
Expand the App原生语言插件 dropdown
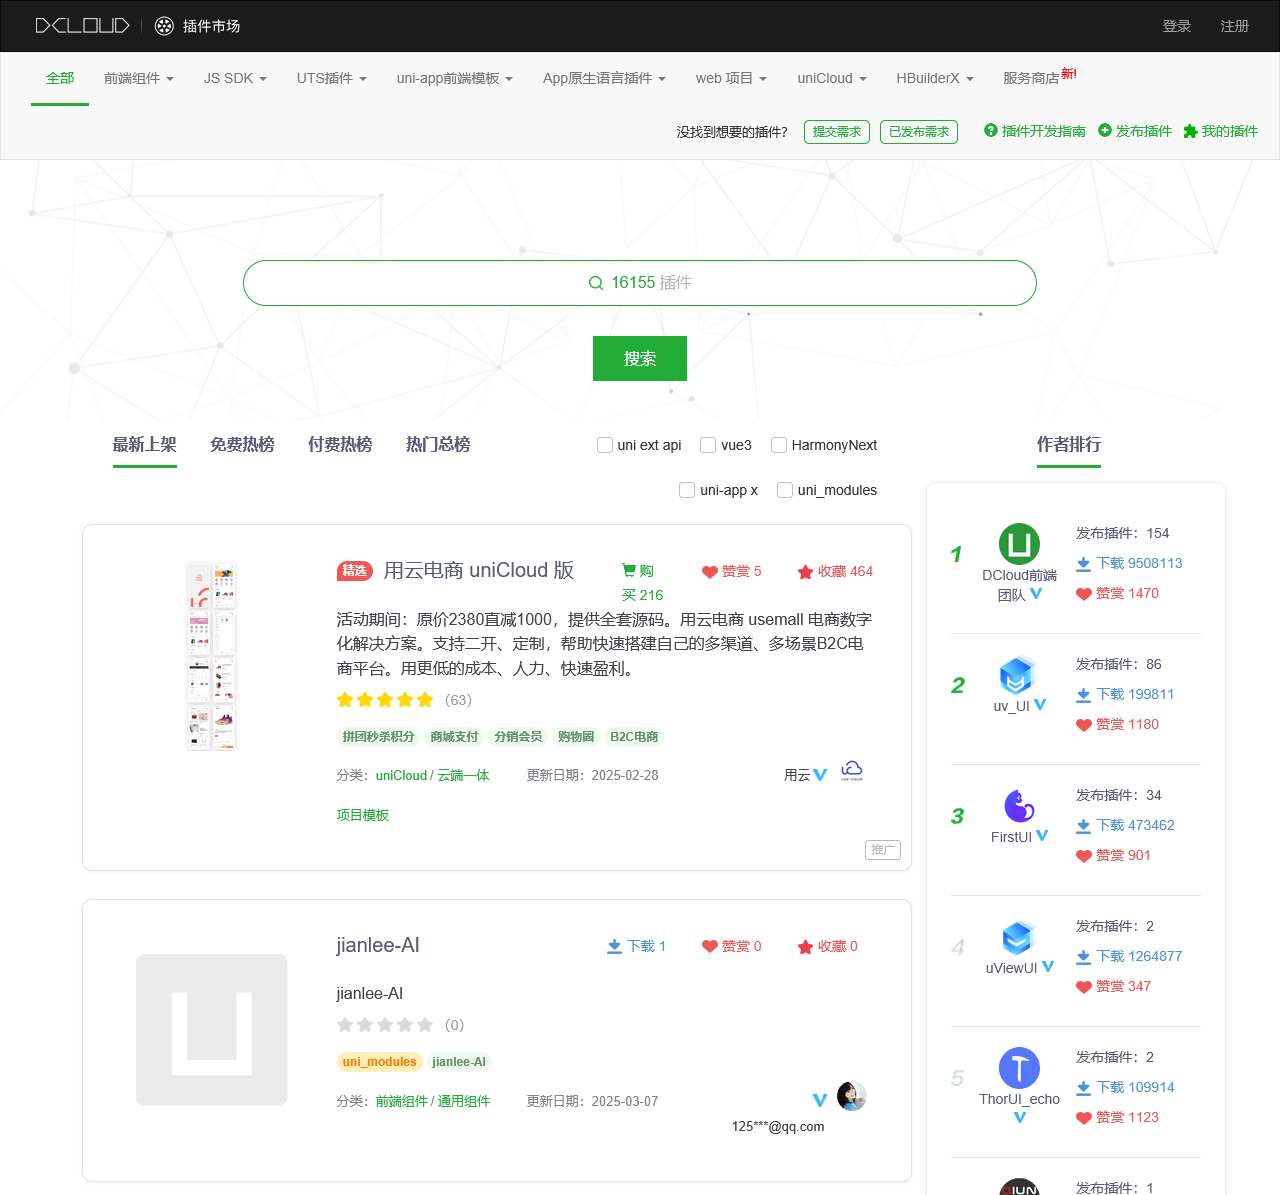[604, 78]
